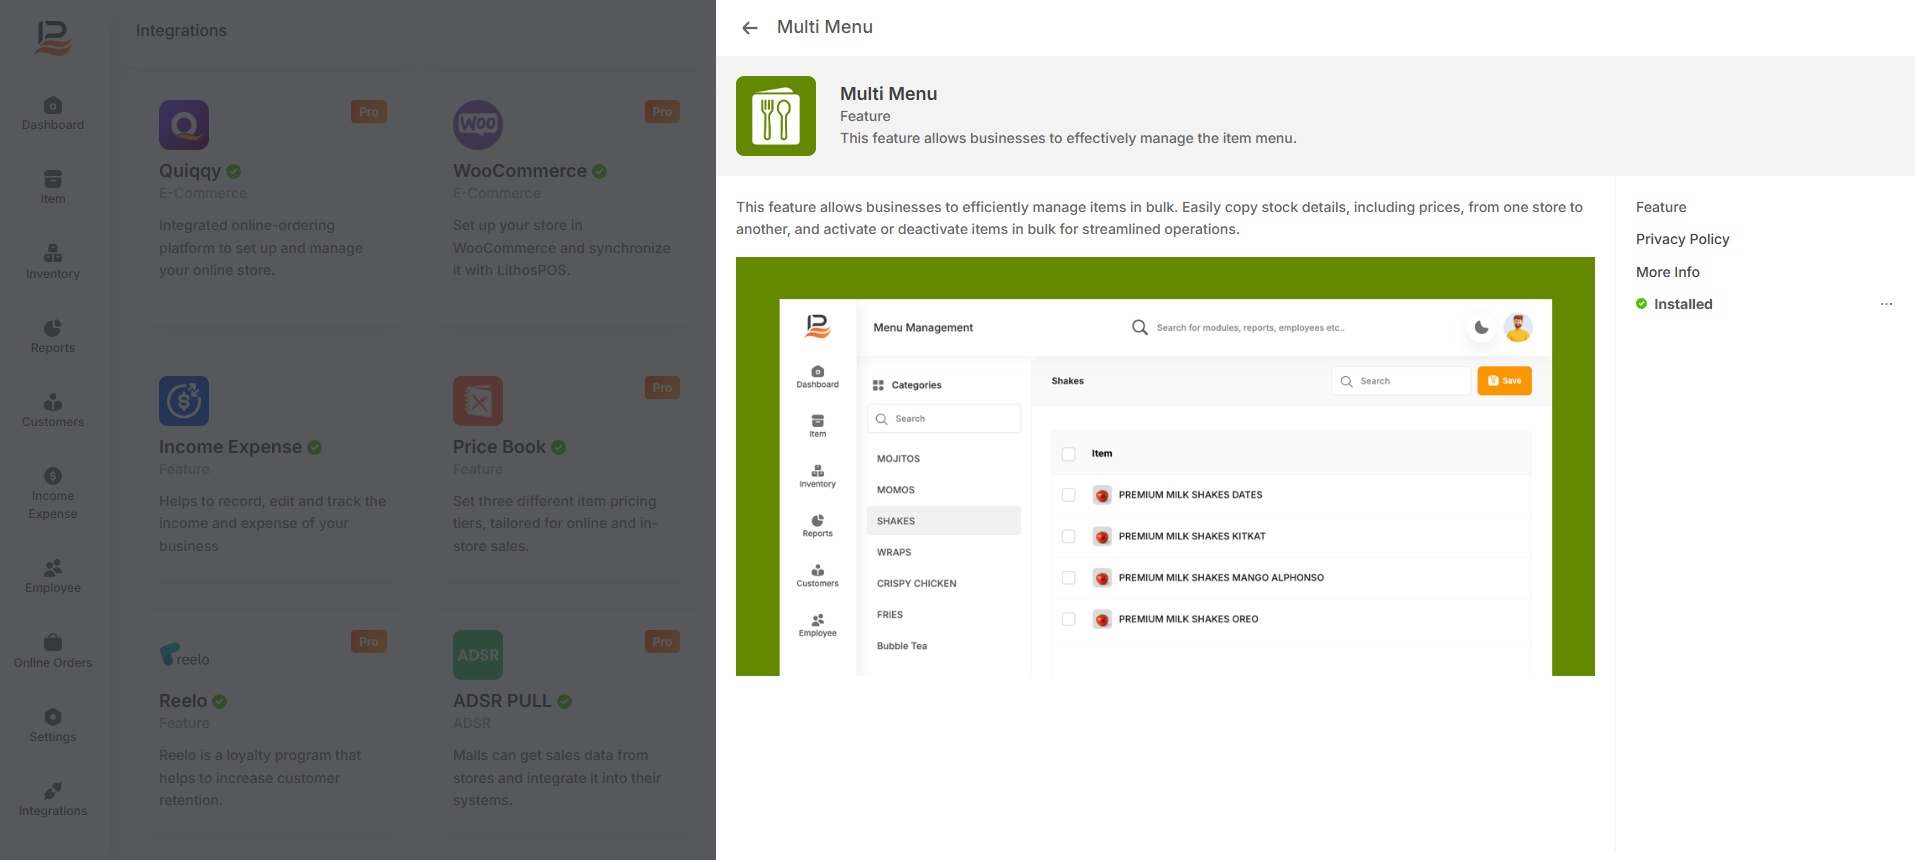The width and height of the screenshot is (1915, 860).
Task: Open Online Orders in the sidebar
Action: 53,651
